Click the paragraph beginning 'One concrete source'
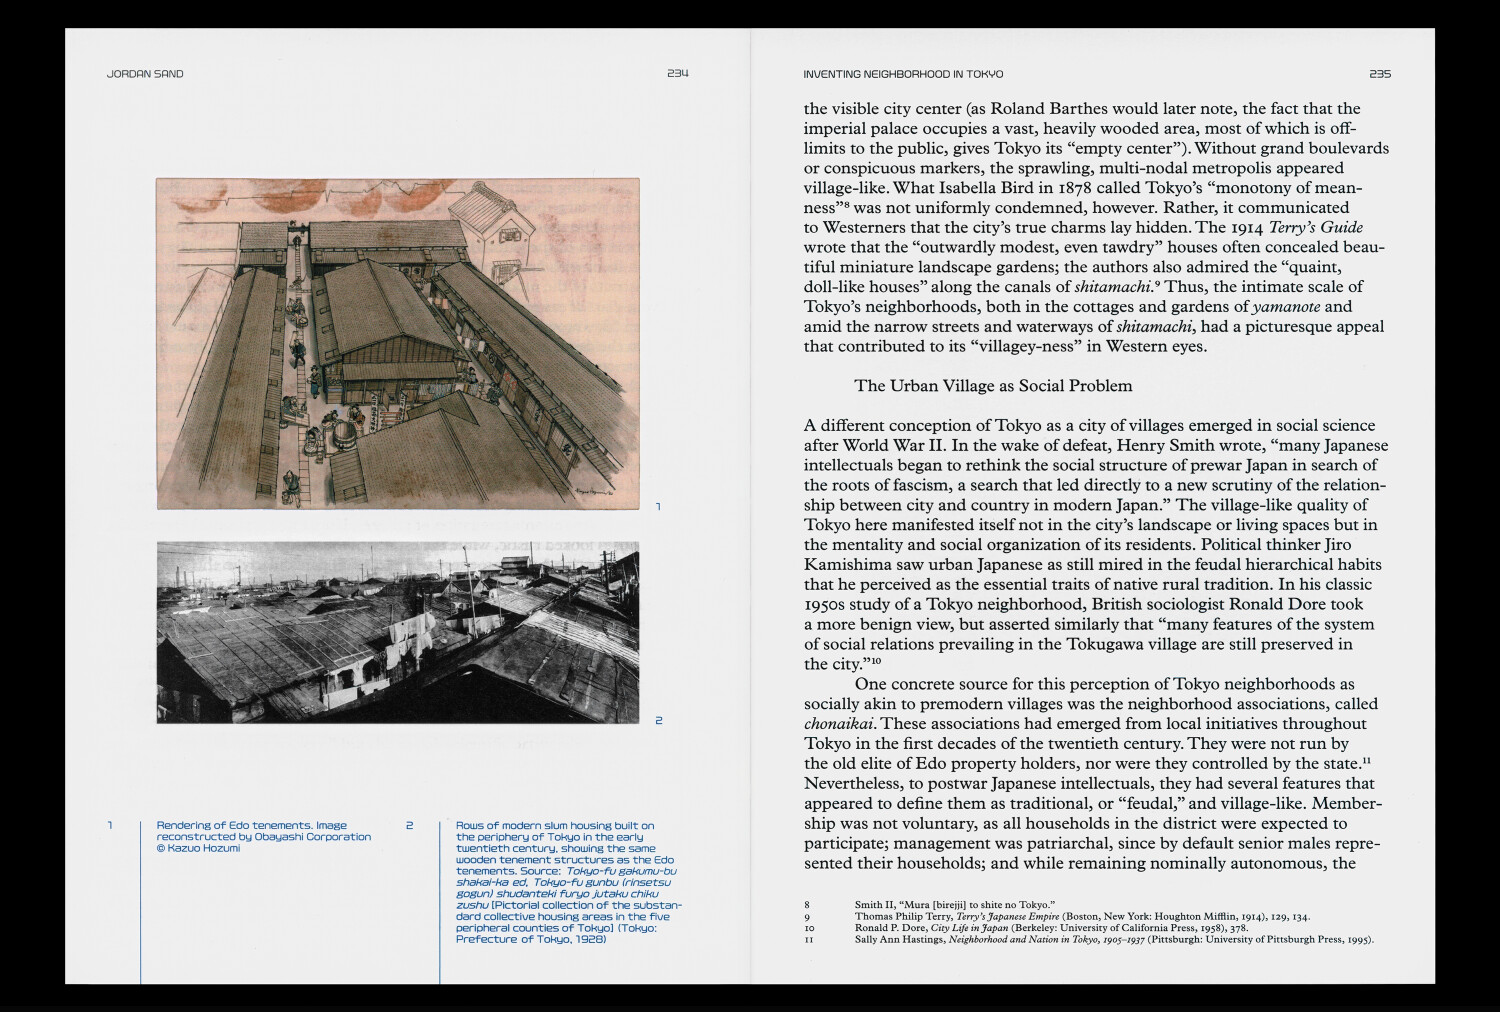Image resolution: width=1500 pixels, height=1012 pixels. (1095, 773)
